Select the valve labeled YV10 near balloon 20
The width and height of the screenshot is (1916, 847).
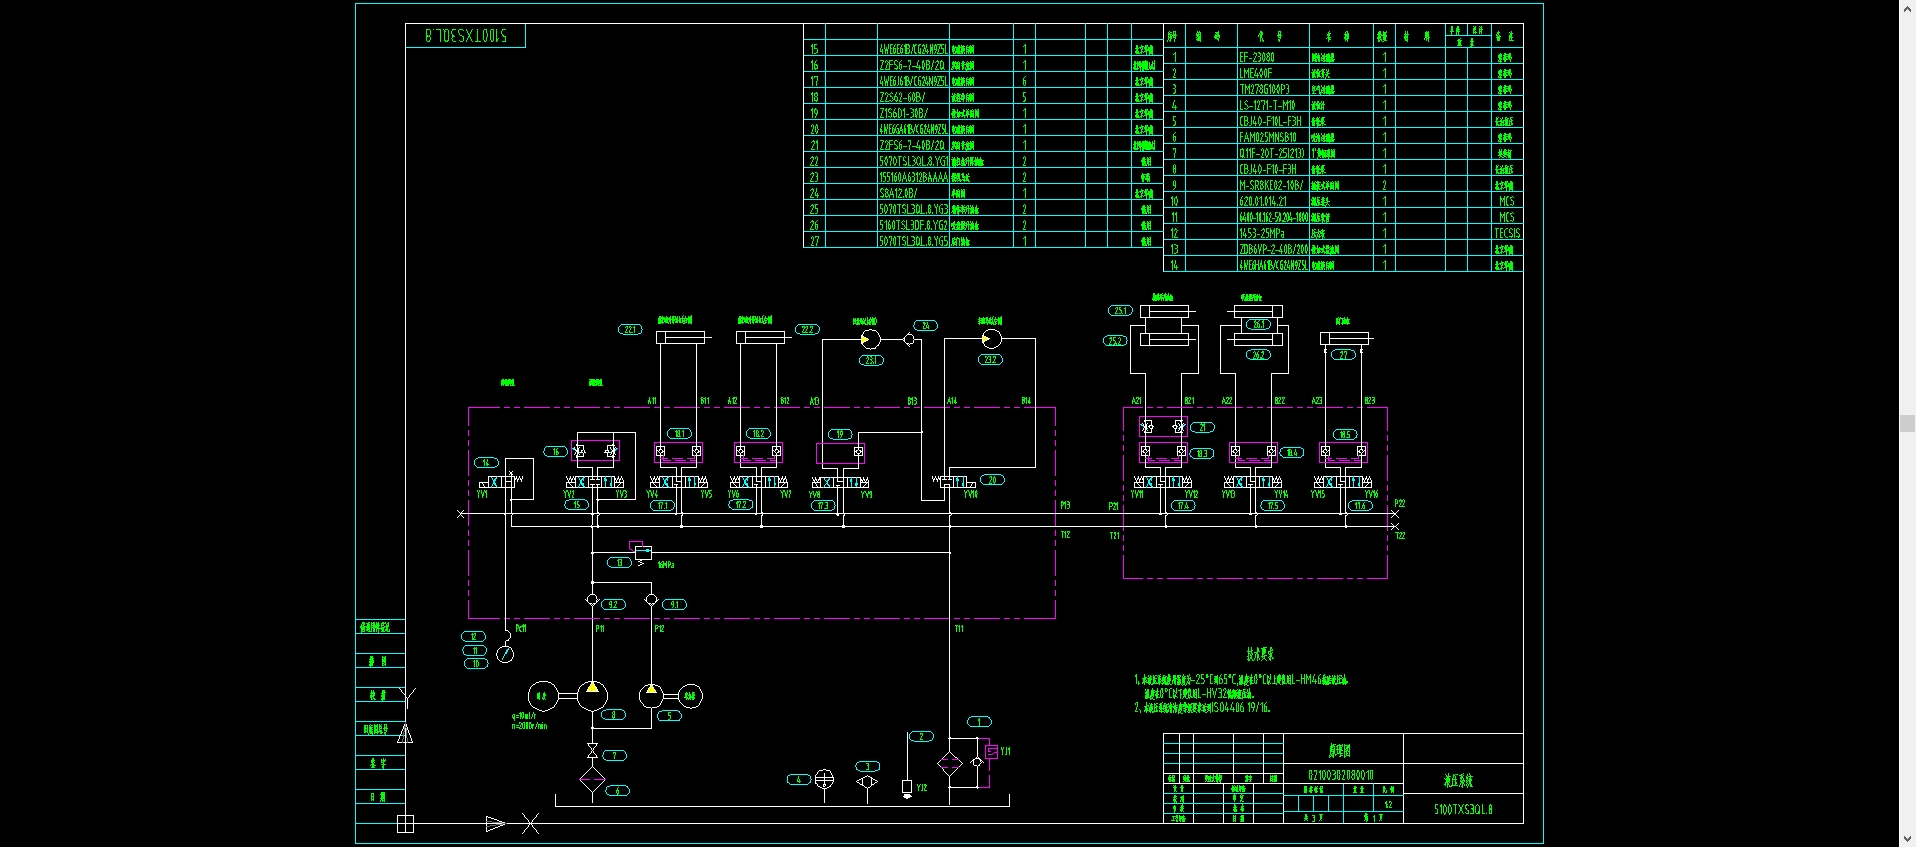pos(952,482)
